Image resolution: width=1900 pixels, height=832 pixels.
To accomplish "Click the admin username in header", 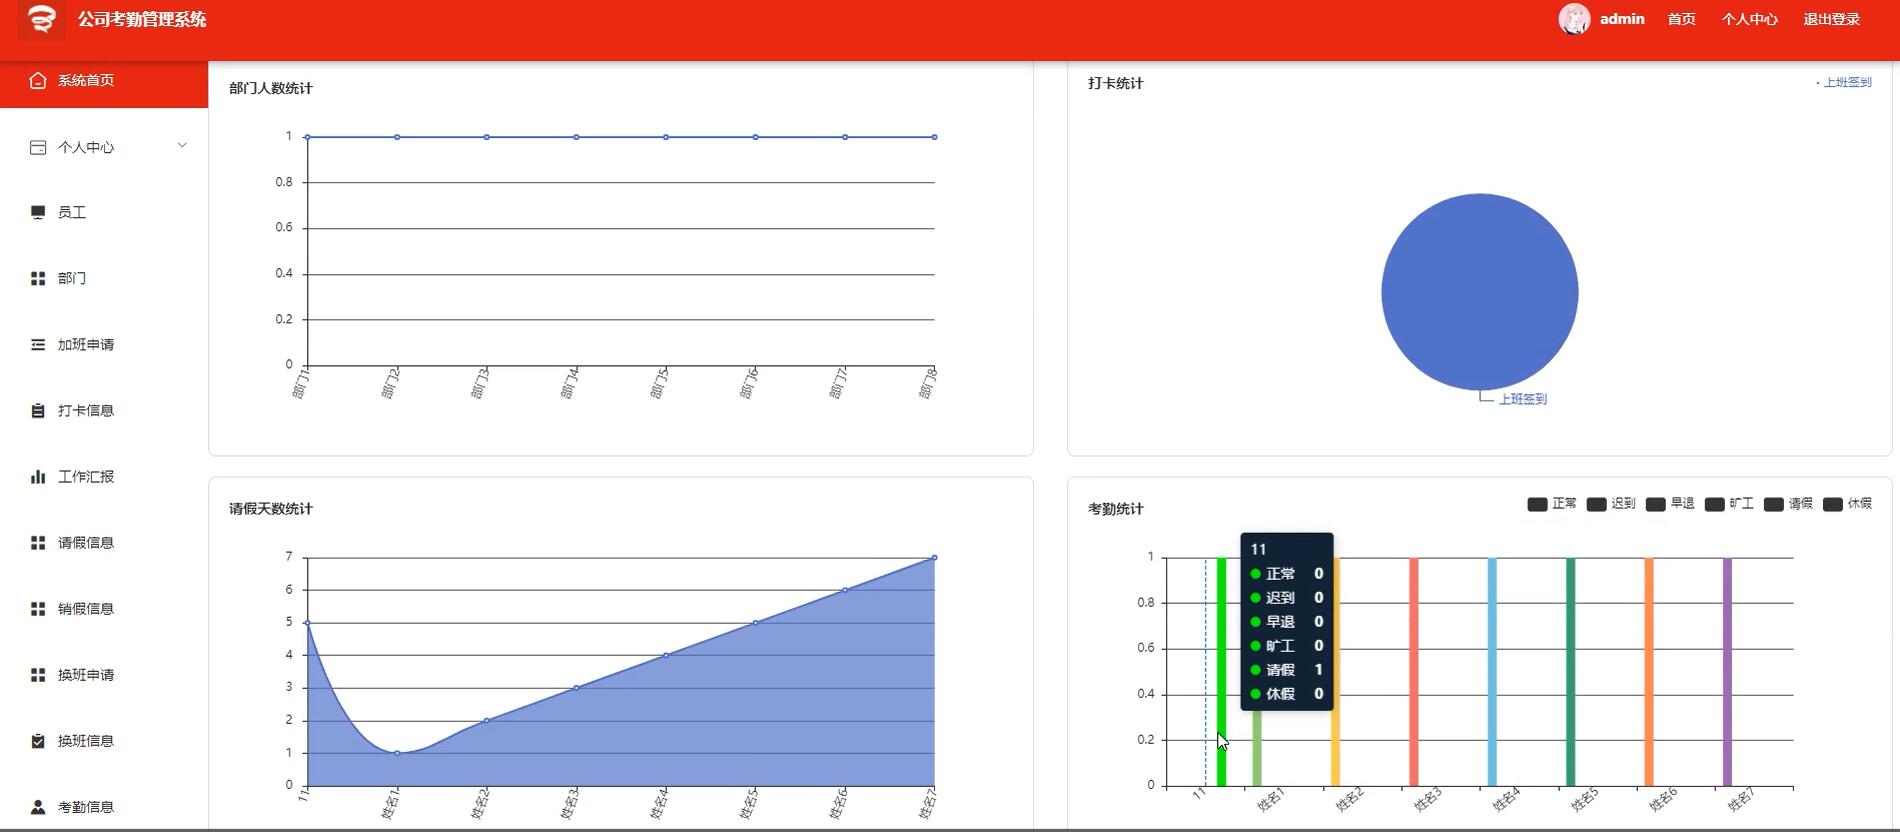I will (1622, 19).
